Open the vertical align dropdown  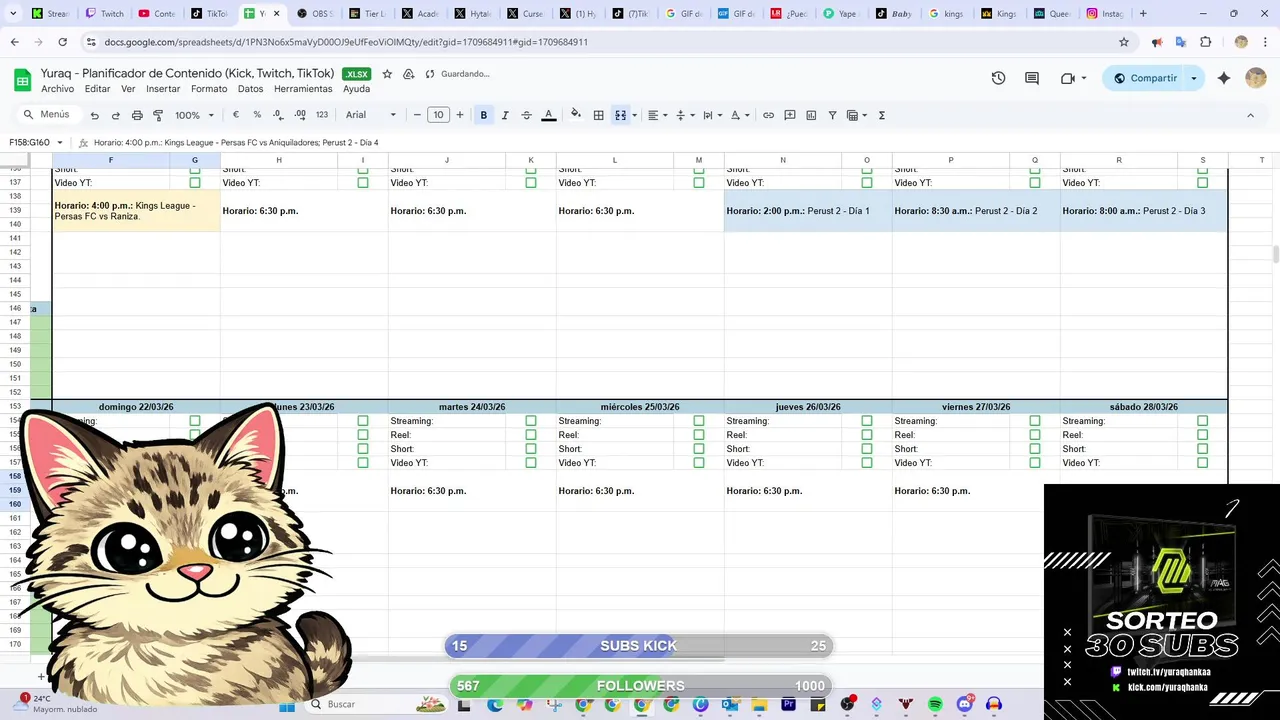coord(684,115)
